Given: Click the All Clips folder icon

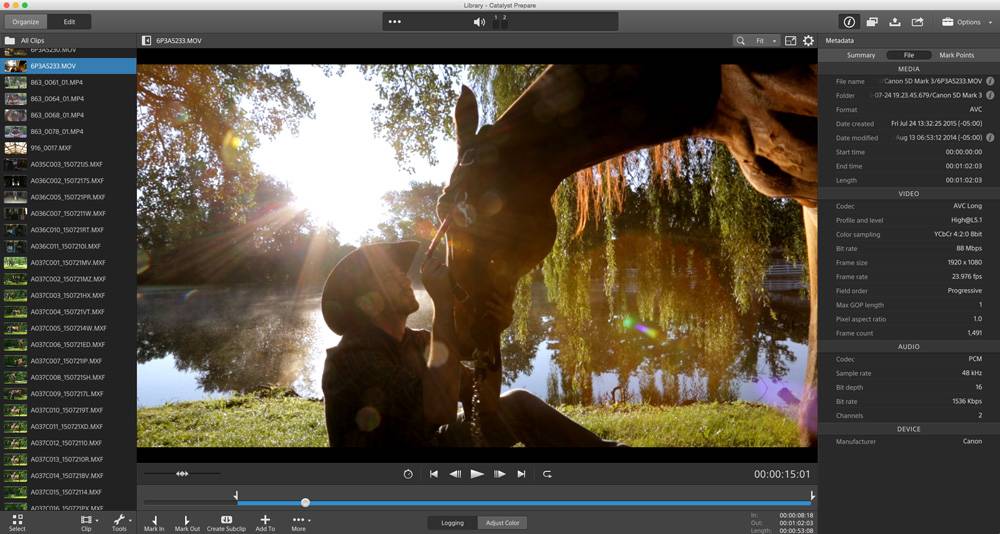Looking at the screenshot, I should (10, 40).
